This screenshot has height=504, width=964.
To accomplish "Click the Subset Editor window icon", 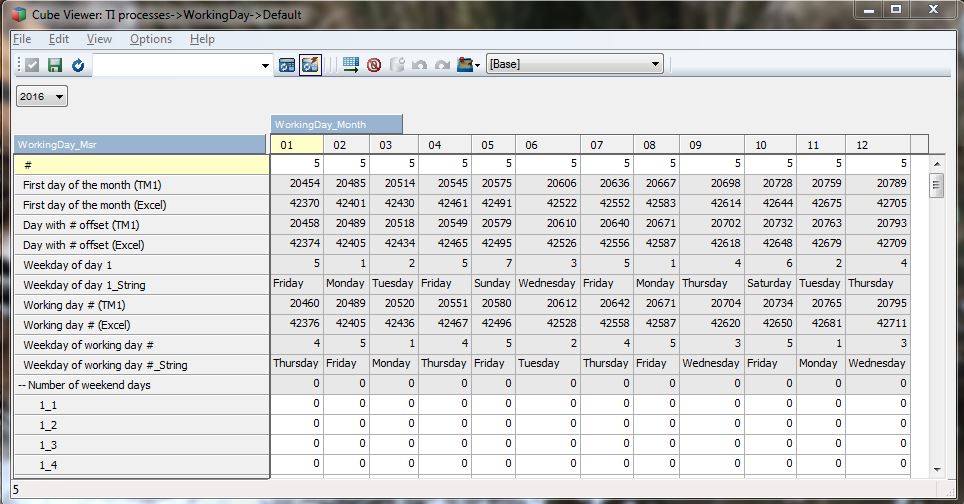I will (x=288, y=65).
